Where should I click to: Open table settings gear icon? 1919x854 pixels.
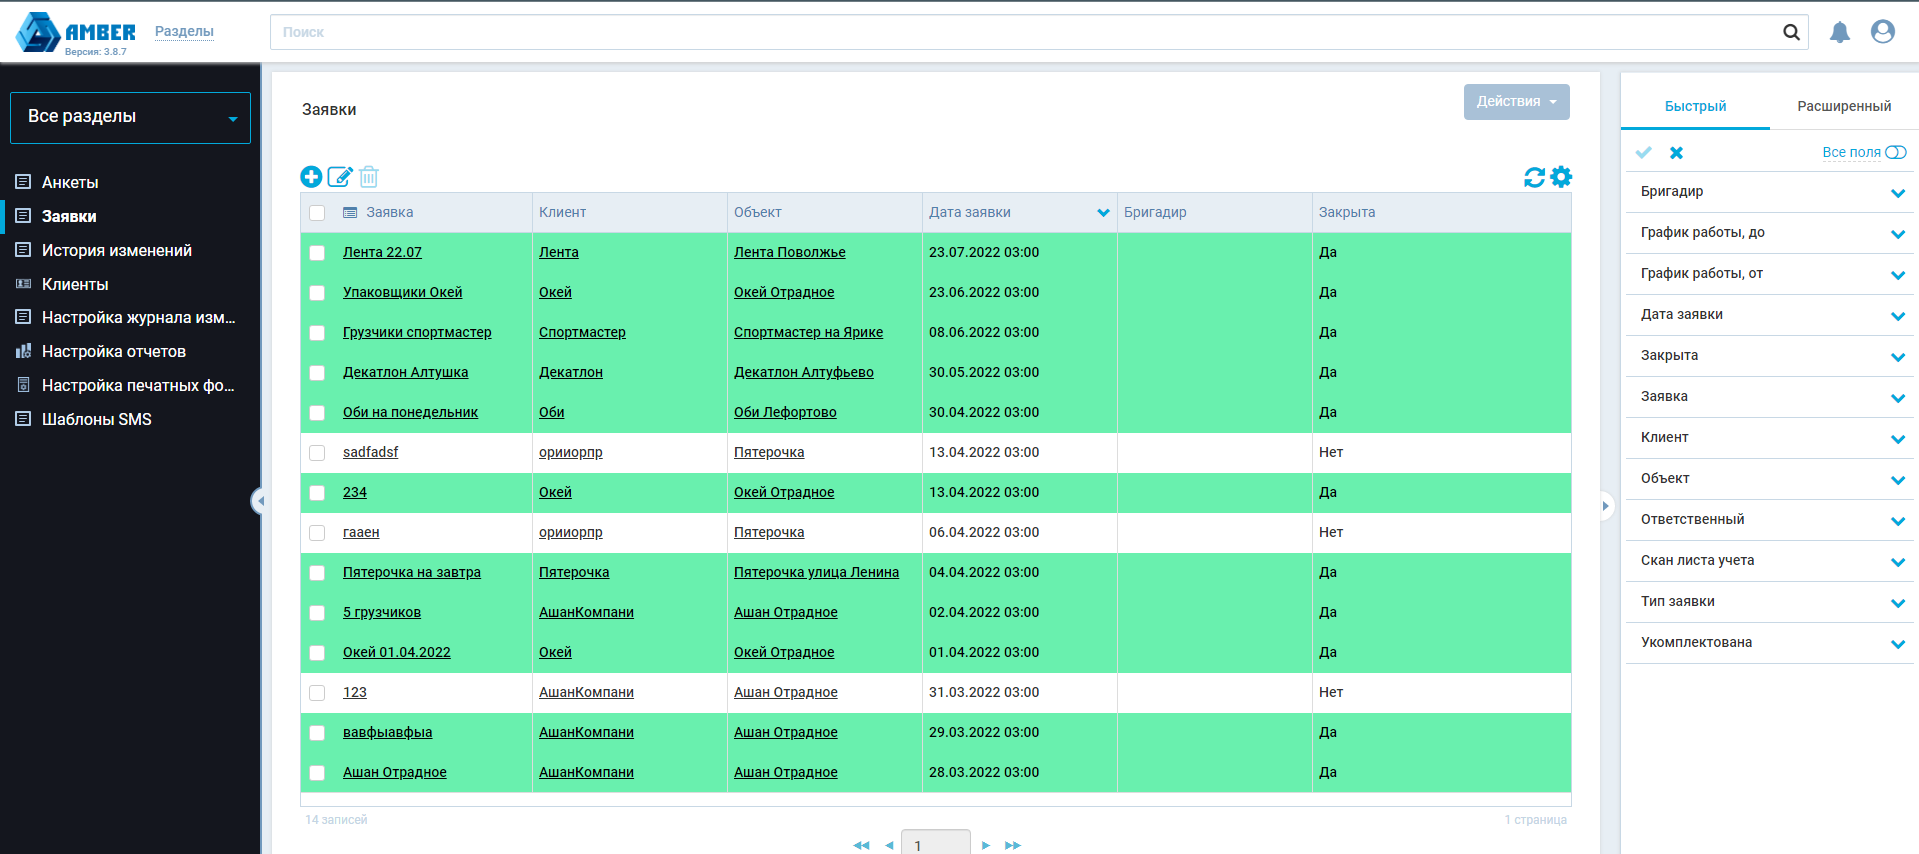coord(1561,177)
